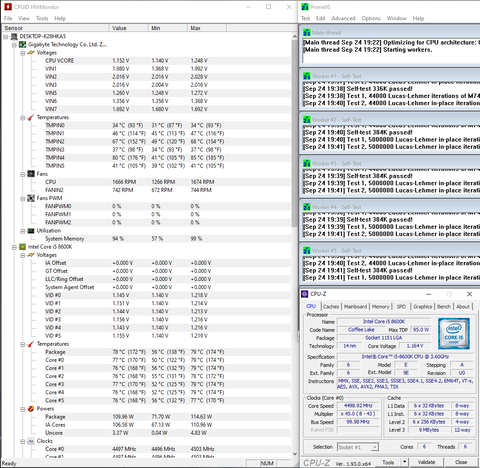480x468 pixels.
Task: Open HWMonitor View menu
Action: (x=24, y=18)
